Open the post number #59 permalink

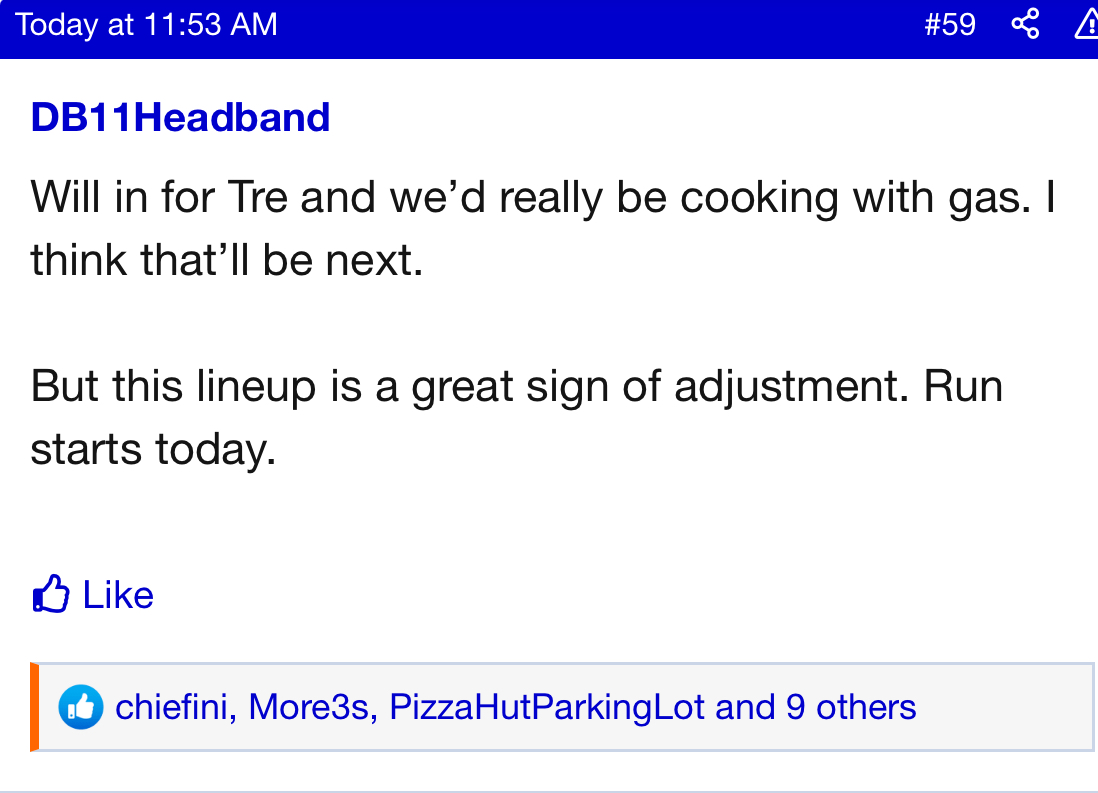click(x=950, y=24)
